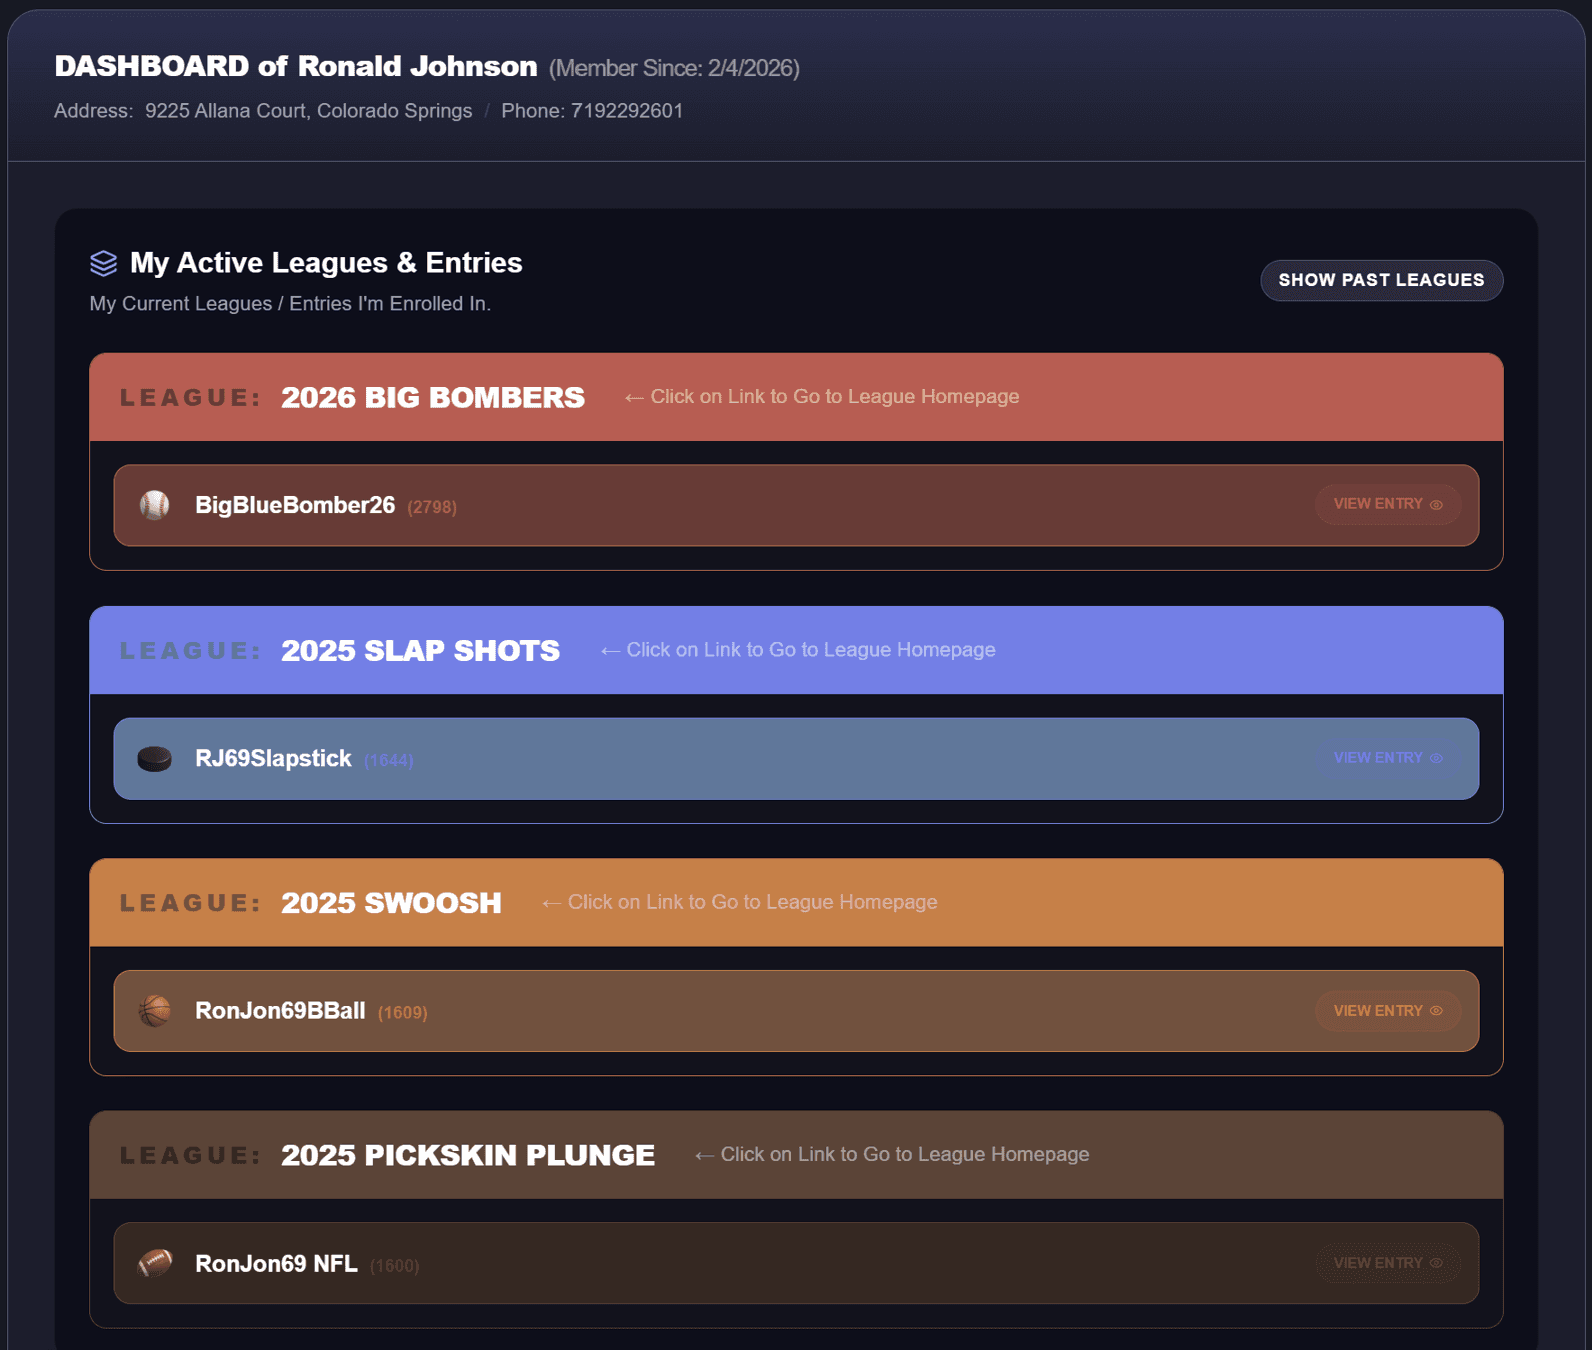Click the eye icon in RonJon69BBall View Entry
This screenshot has height=1350, width=1592.
click(1436, 1011)
